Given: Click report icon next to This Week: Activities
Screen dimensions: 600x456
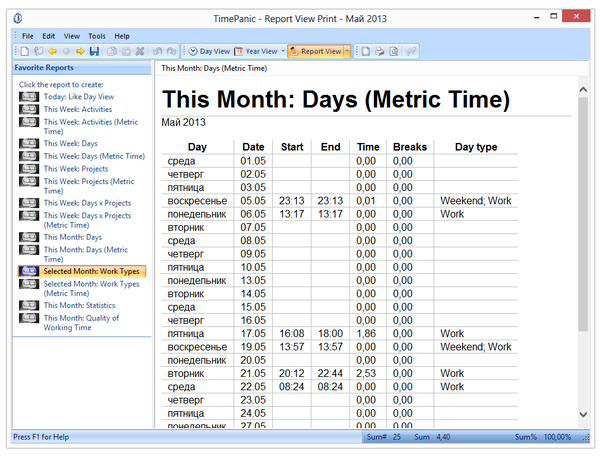Looking at the screenshot, I should coord(29,109).
